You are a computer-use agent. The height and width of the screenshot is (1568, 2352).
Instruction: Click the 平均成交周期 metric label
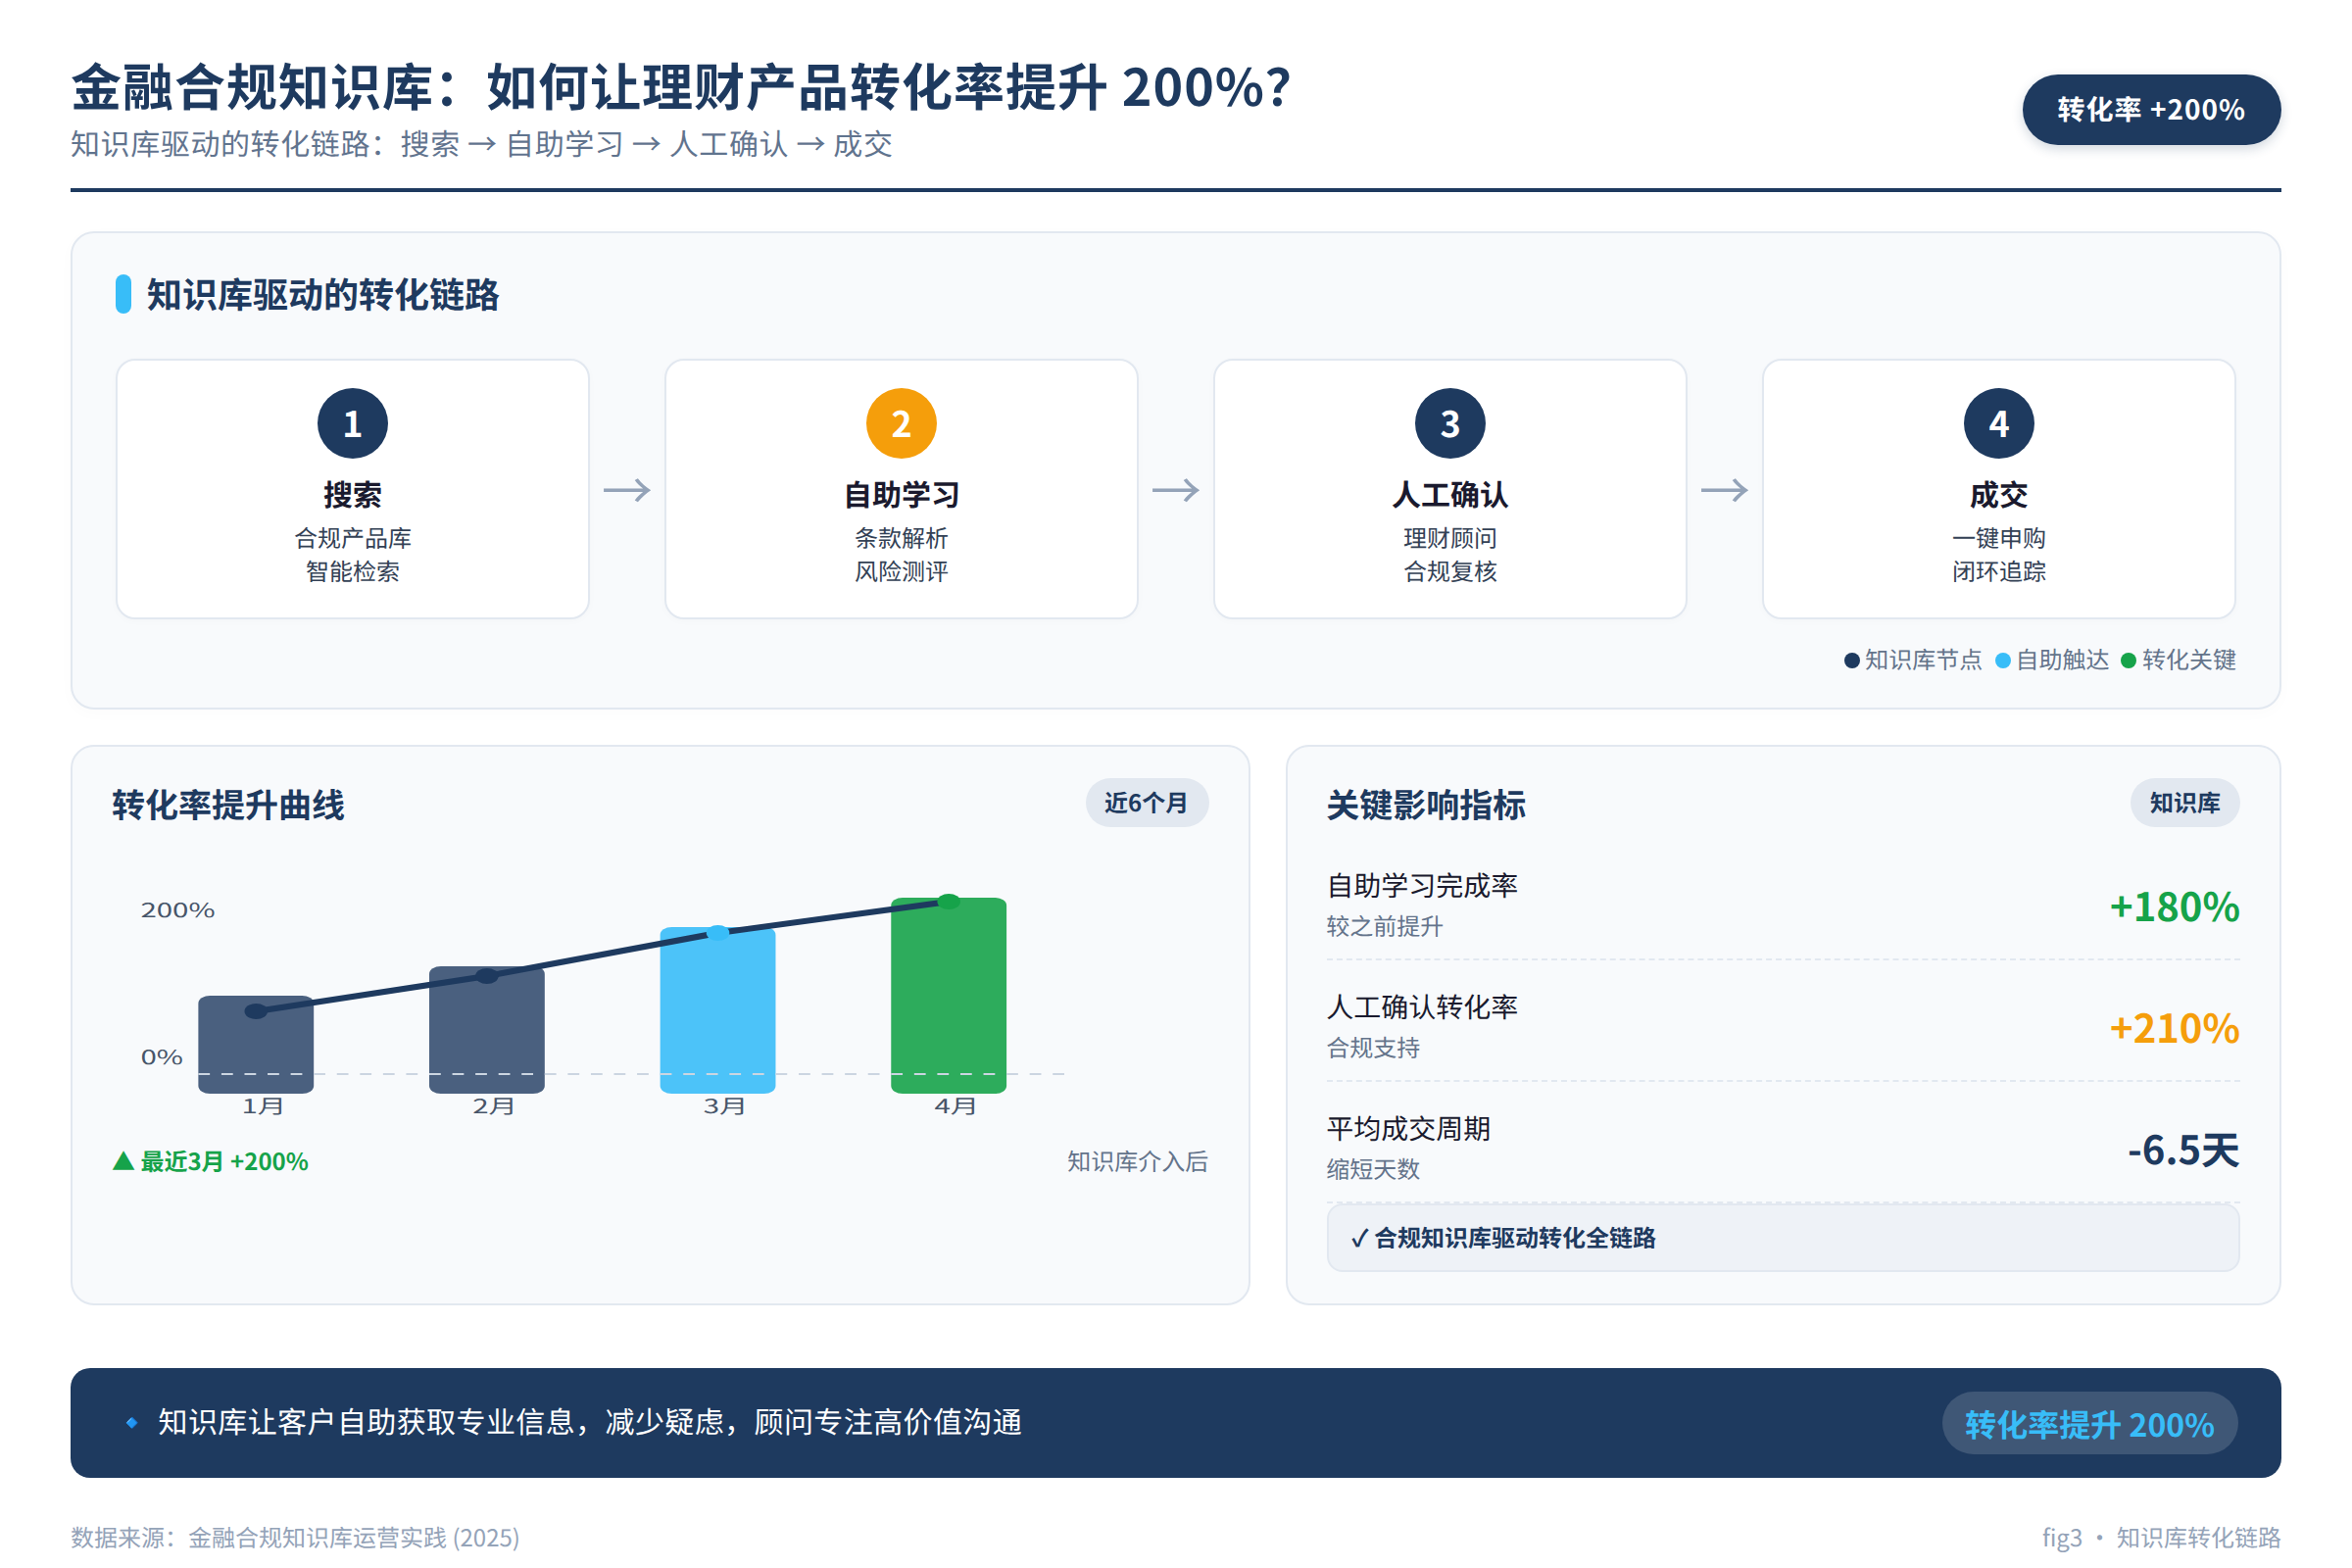pyautogui.click(x=1408, y=1129)
